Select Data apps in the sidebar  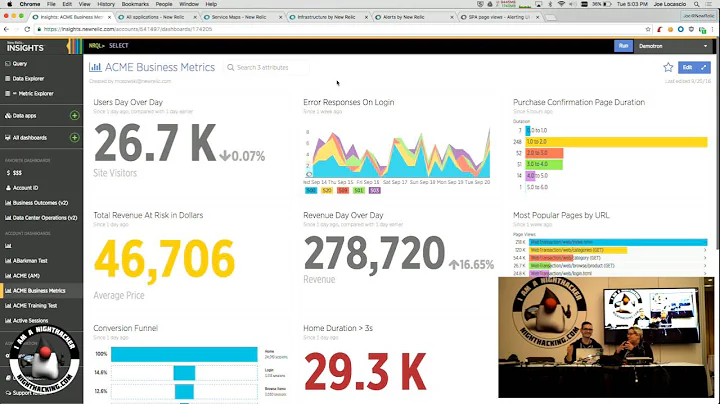click(20, 116)
